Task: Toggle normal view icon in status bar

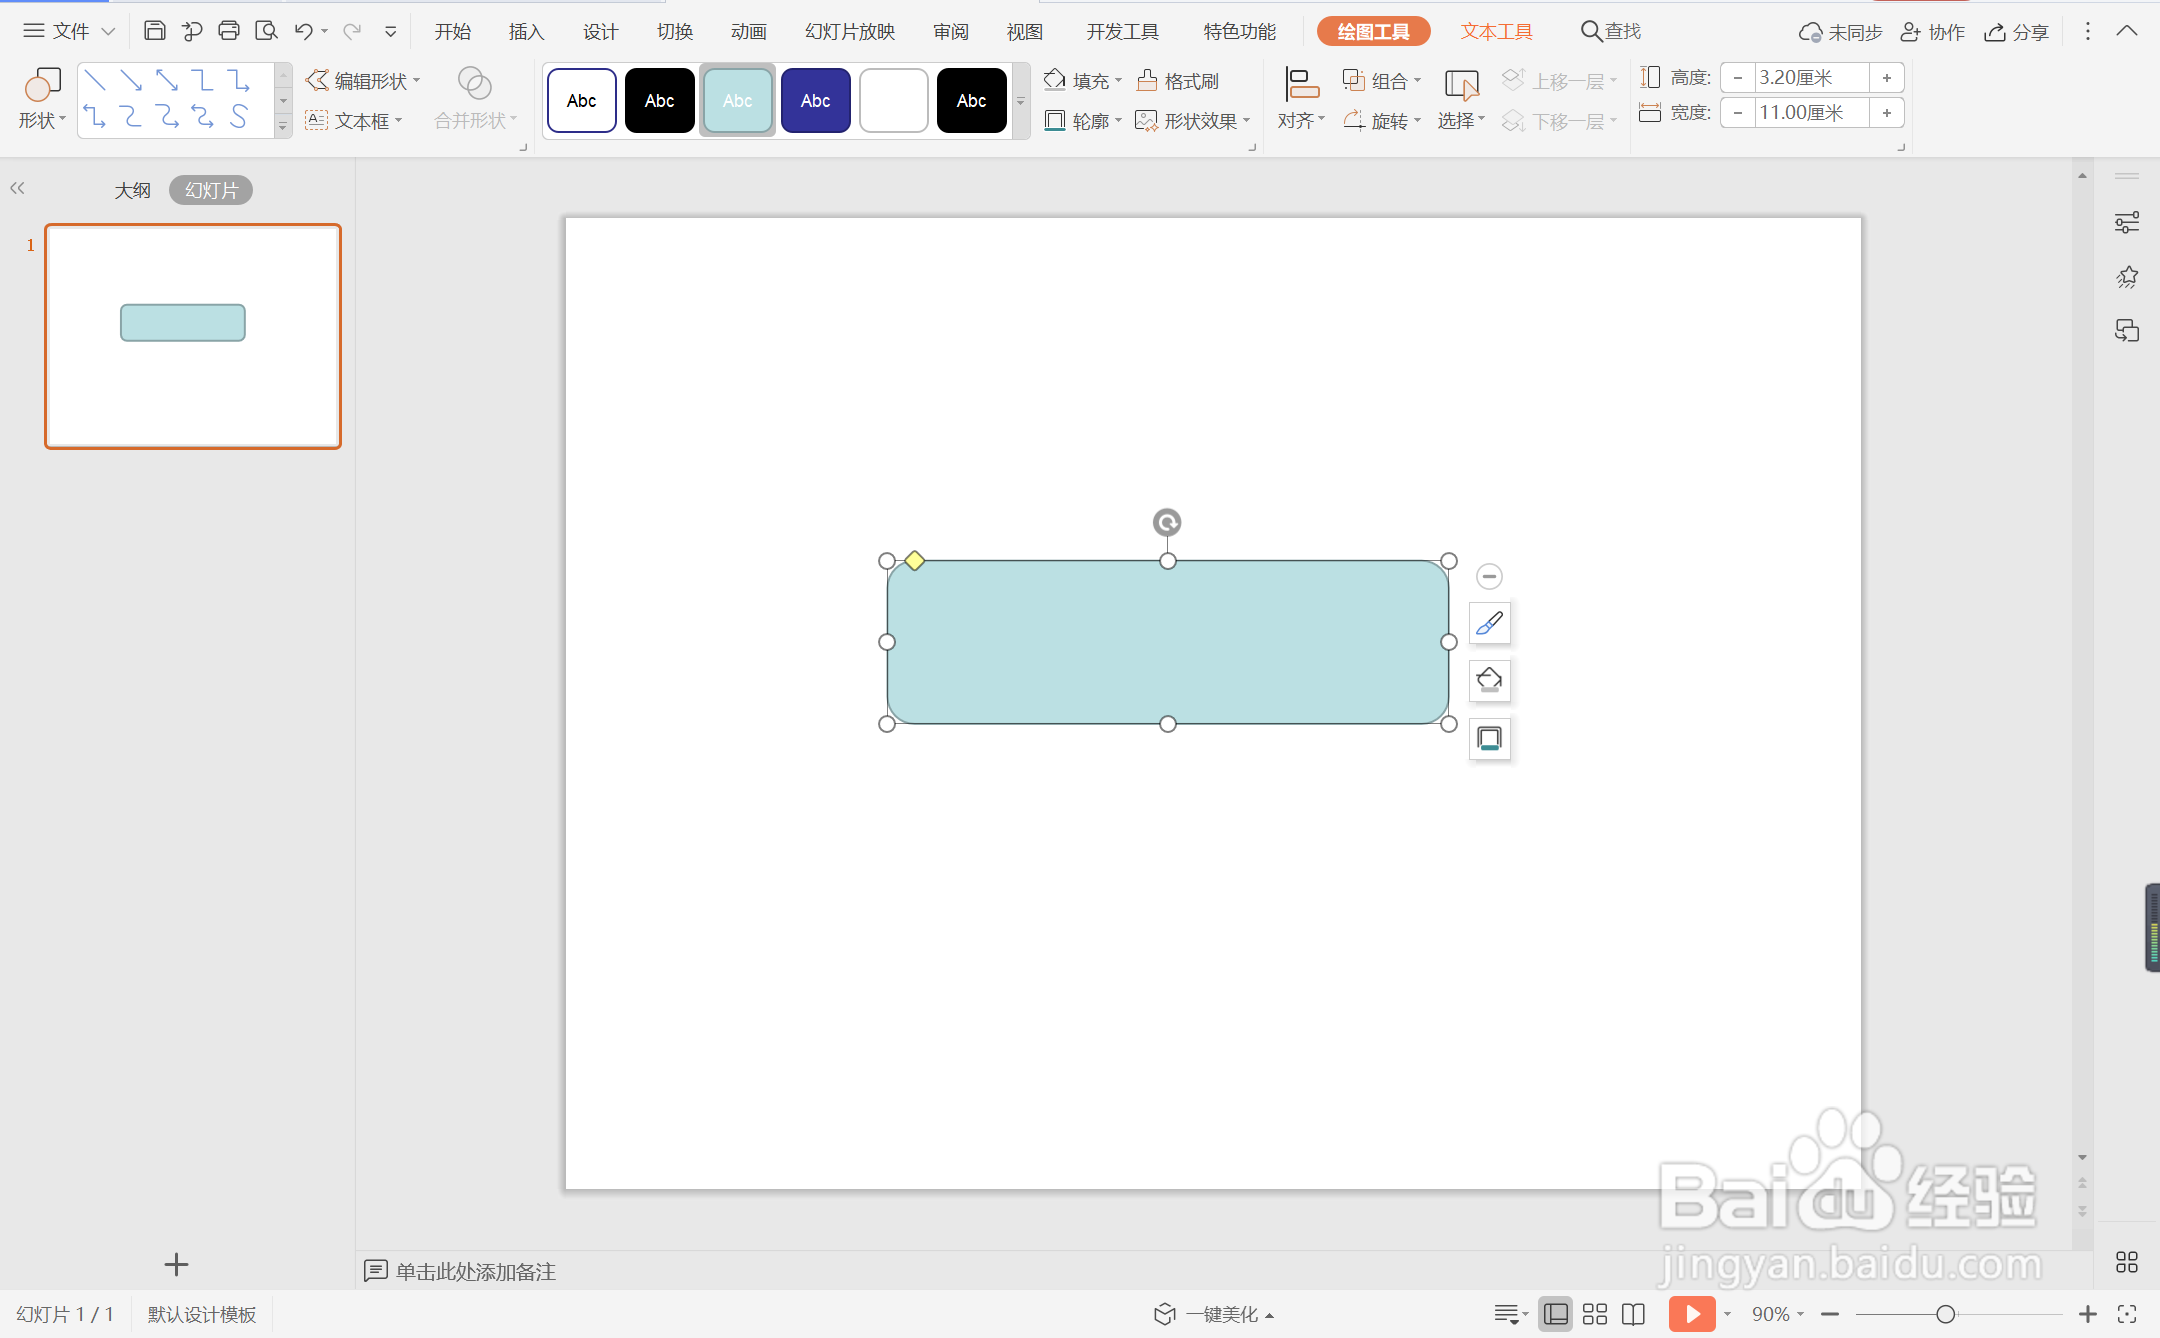Action: (x=1556, y=1314)
